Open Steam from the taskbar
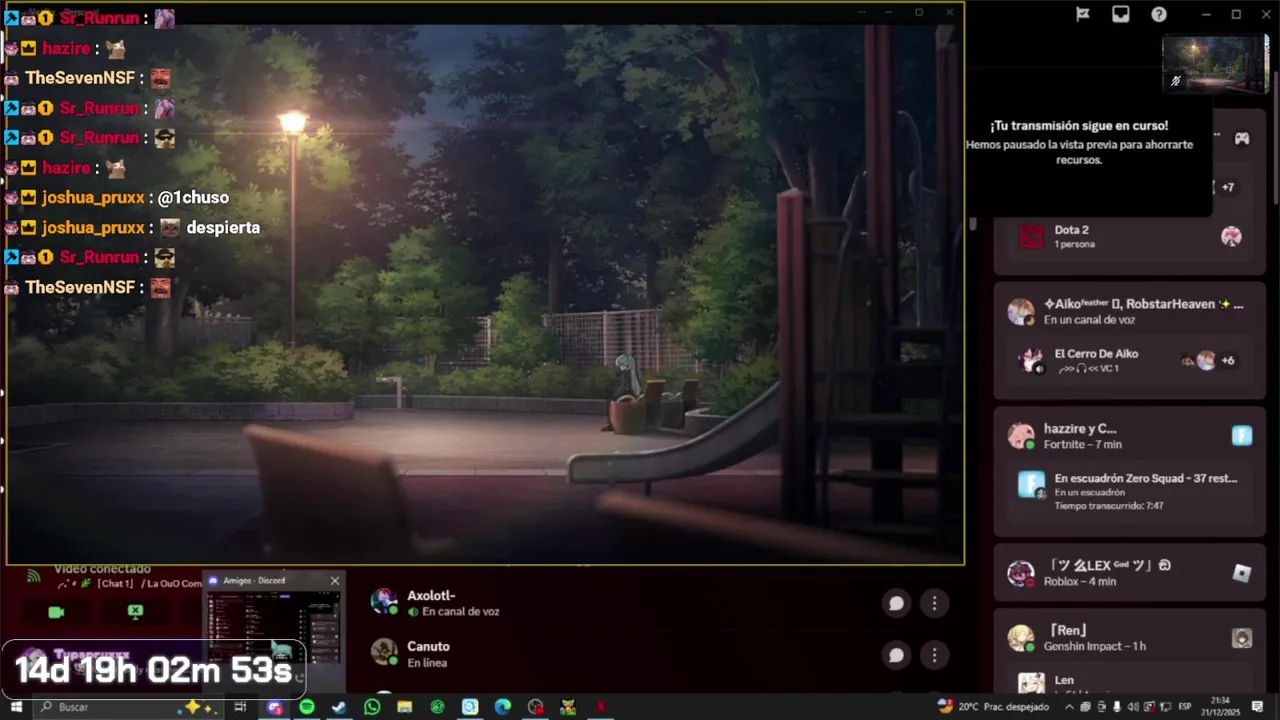Image resolution: width=1280 pixels, height=720 pixels. pos(339,707)
